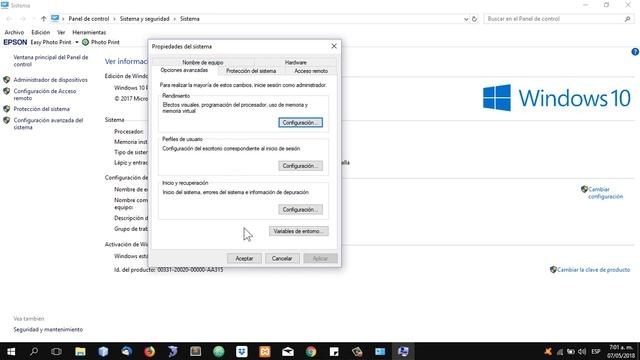Go up one level with up arrow
Screen dimensions: 640x360
point(43,19)
